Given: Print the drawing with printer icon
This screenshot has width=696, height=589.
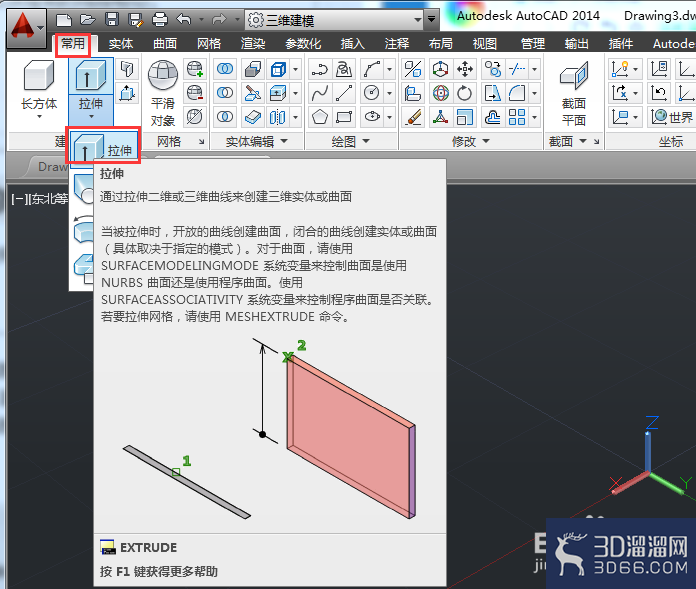Looking at the screenshot, I should (160, 20).
